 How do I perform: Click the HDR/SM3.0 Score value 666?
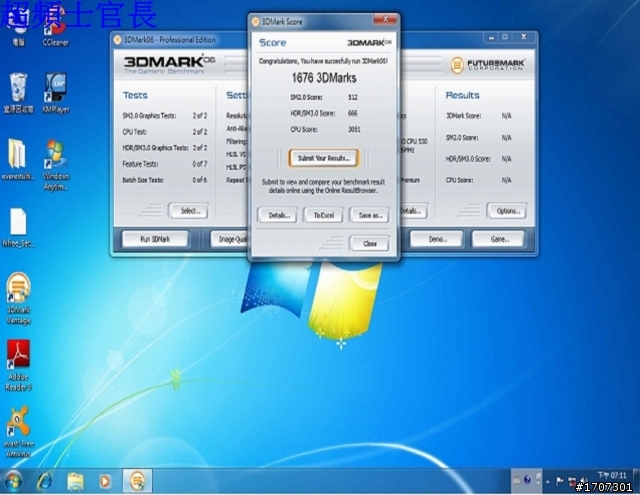click(x=353, y=113)
